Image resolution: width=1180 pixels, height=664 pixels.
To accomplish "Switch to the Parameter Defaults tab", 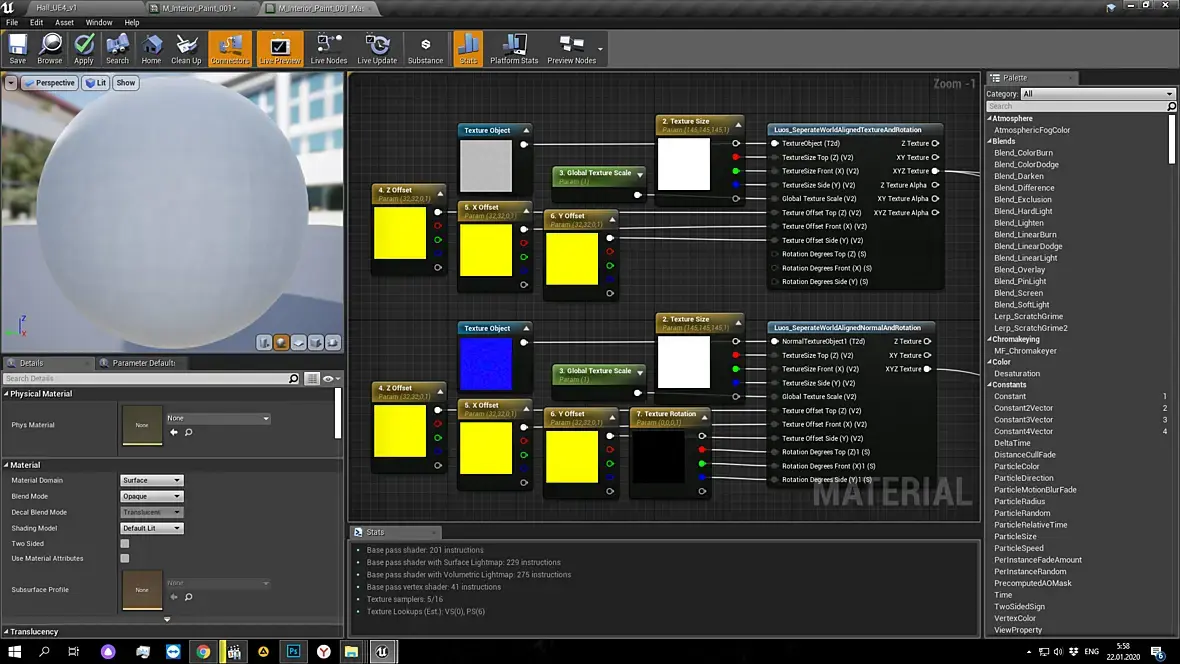I will coord(144,363).
